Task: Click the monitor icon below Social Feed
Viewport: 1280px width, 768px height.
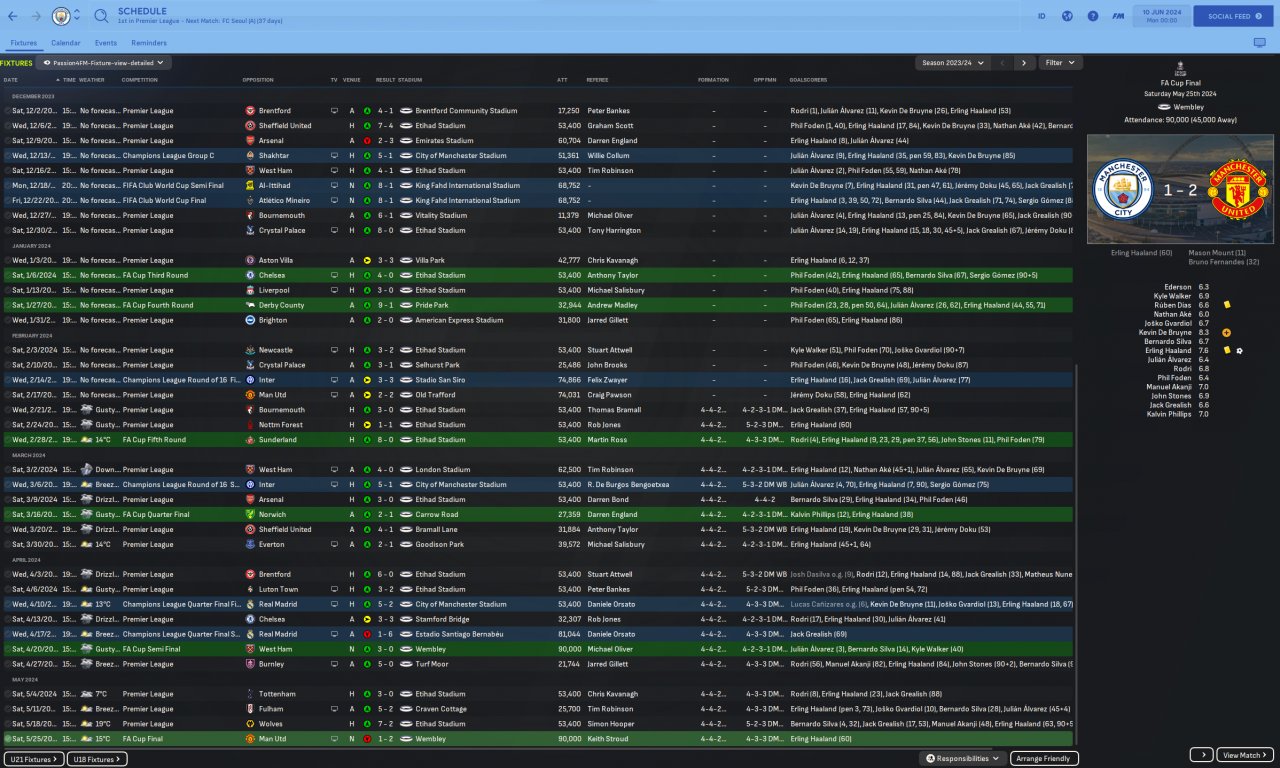Action: [1259, 43]
